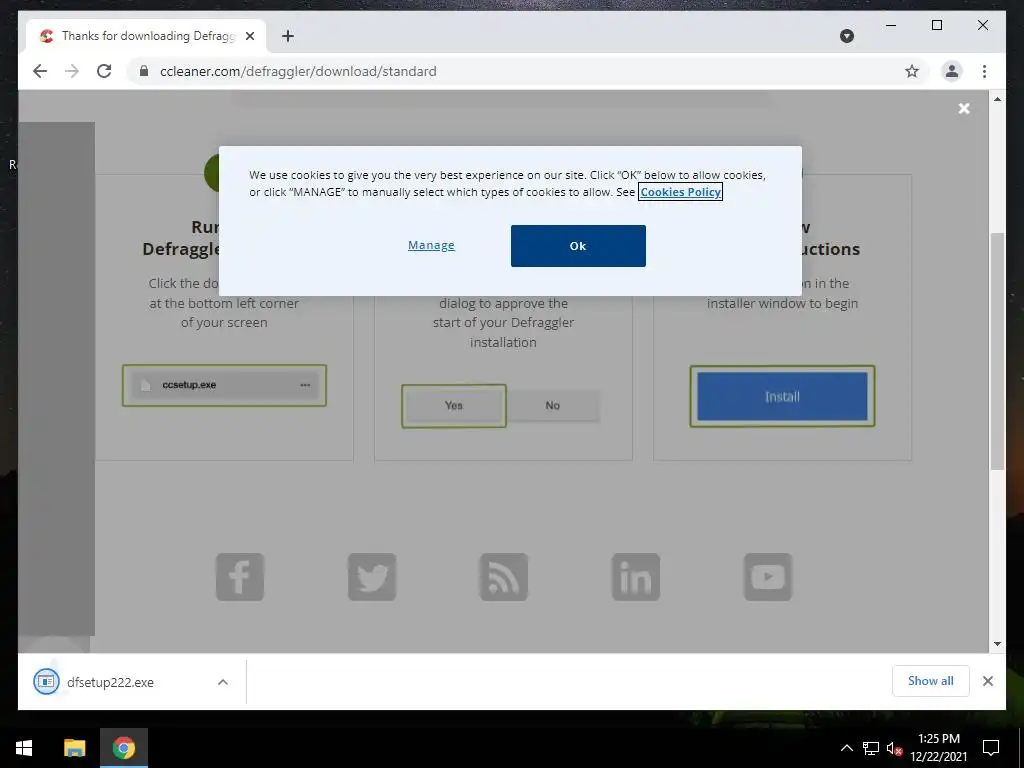This screenshot has height=768, width=1024.
Task: Open the tab search dropdown
Action: pyautogui.click(x=846, y=36)
